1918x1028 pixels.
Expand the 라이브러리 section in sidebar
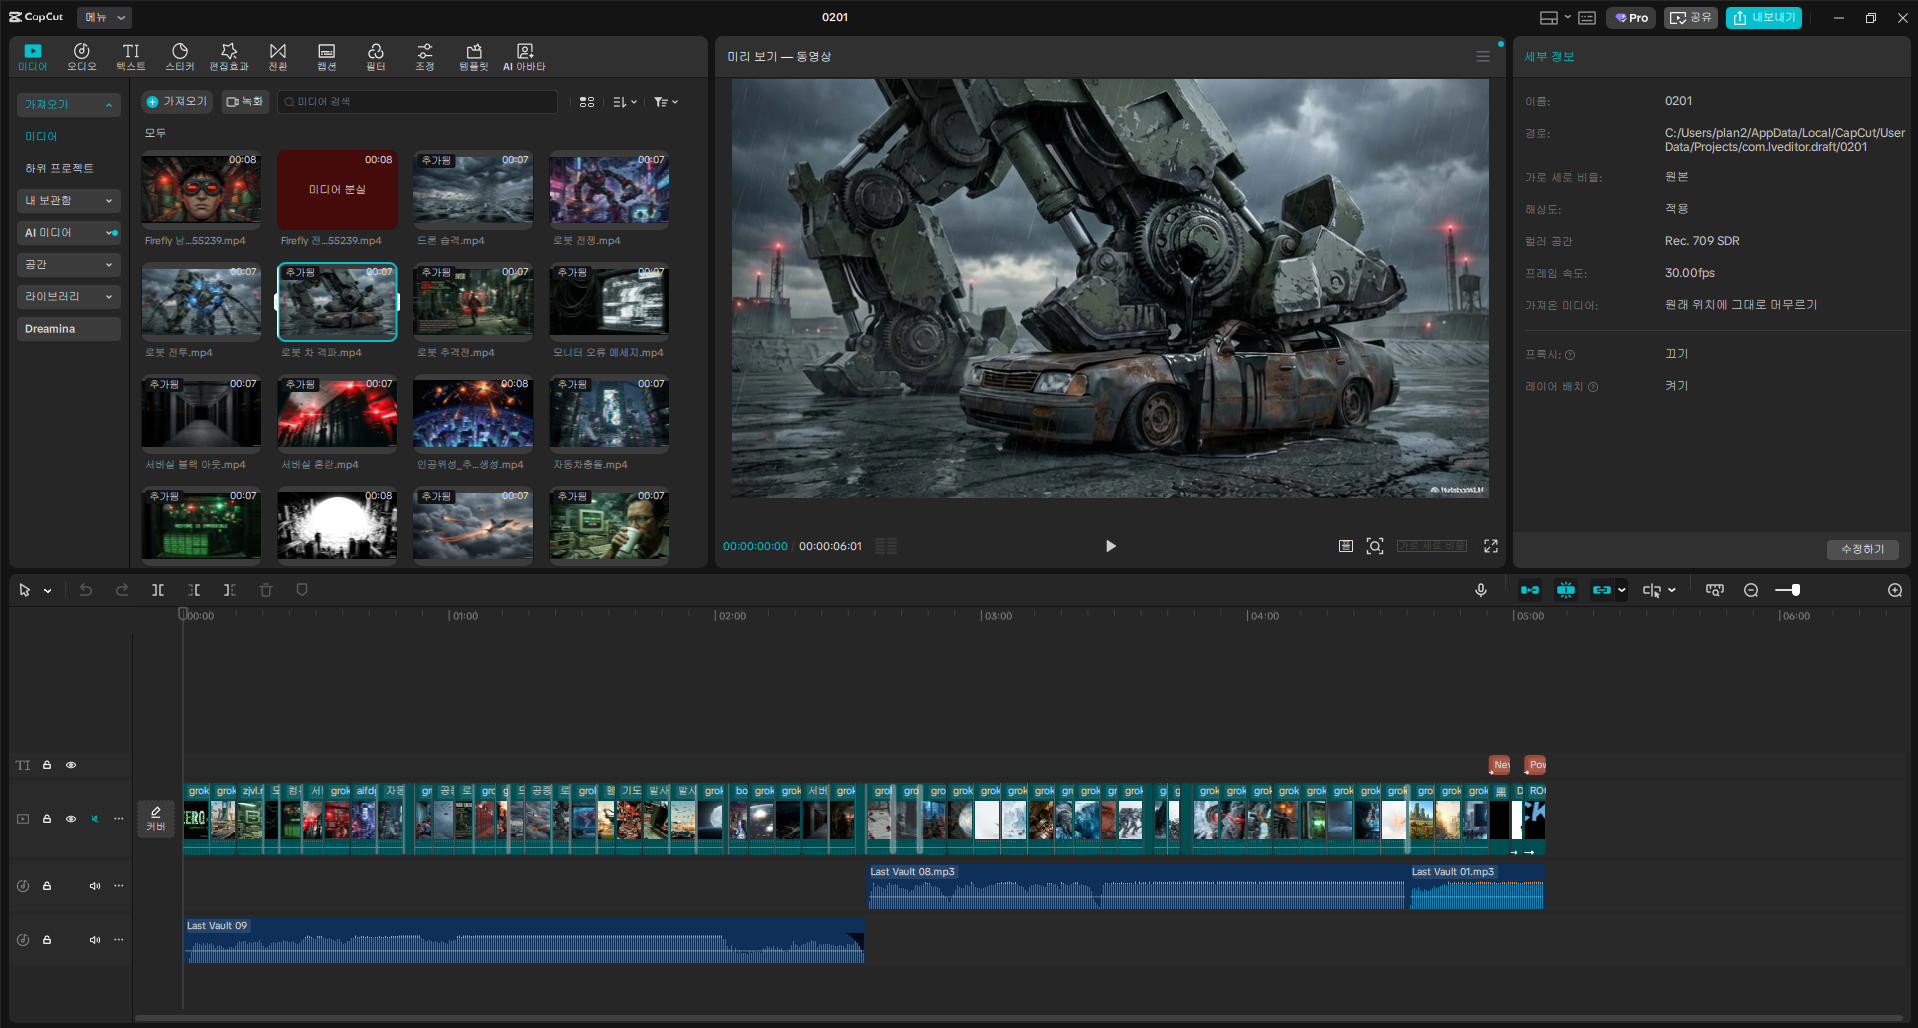pyautogui.click(x=68, y=297)
